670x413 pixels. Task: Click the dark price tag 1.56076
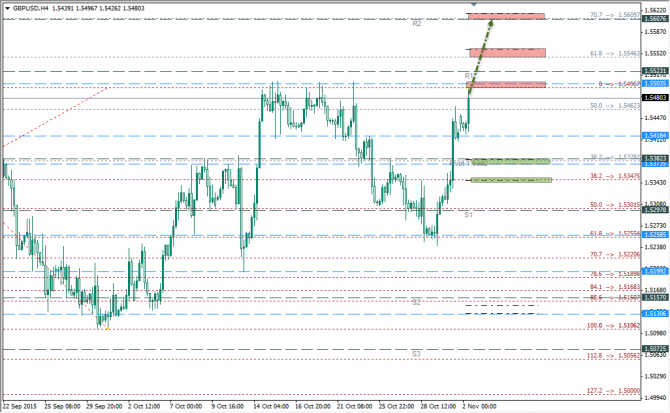pyautogui.click(x=655, y=18)
